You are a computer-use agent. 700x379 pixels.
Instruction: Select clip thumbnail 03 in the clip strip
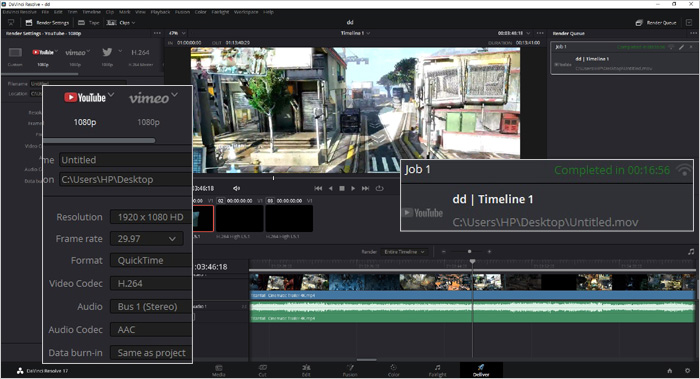pos(289,218)
